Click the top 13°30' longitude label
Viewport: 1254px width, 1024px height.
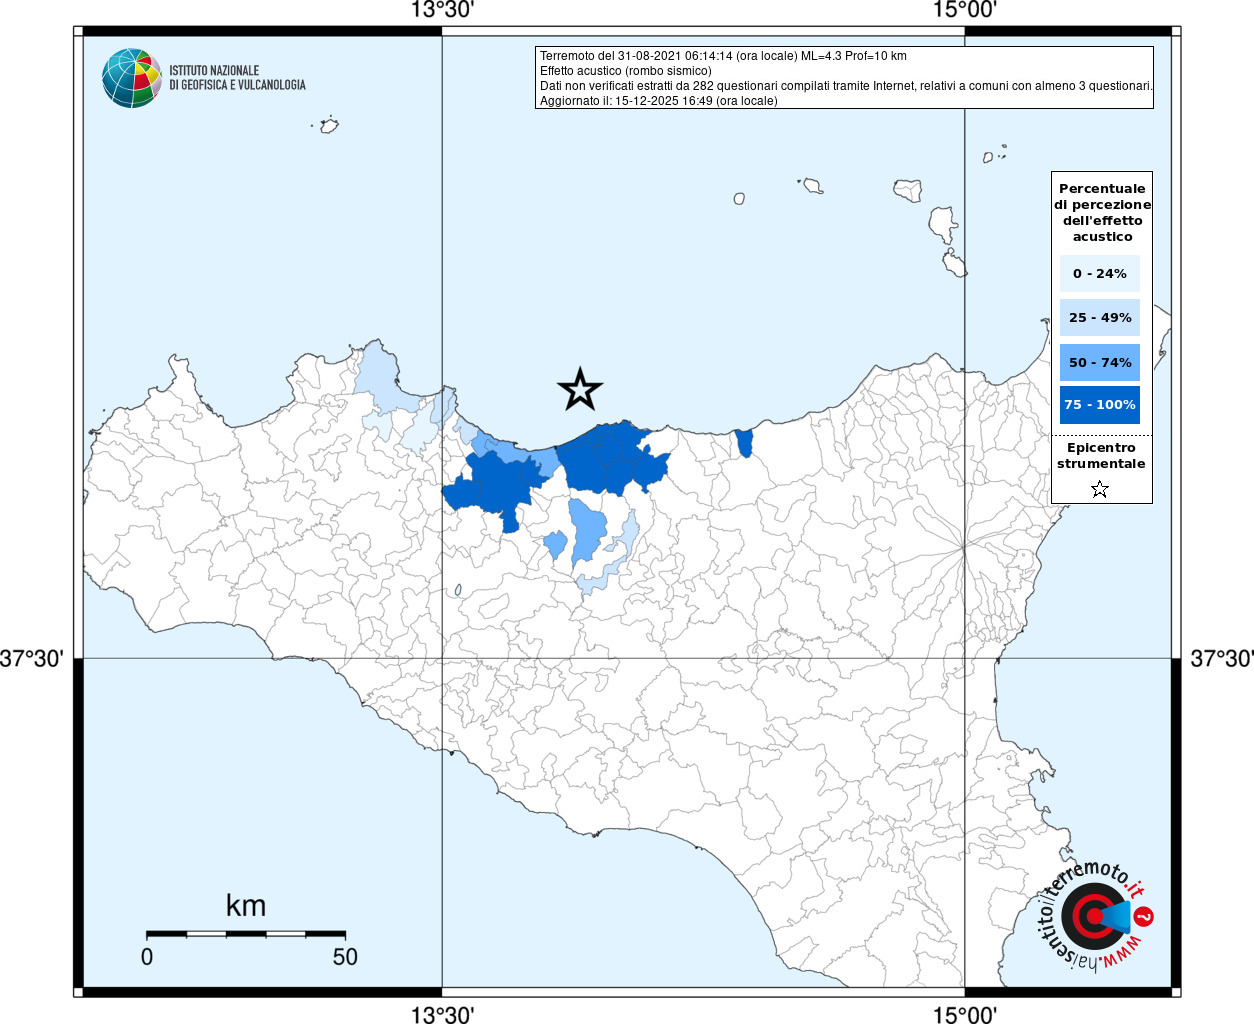(442, 10)
